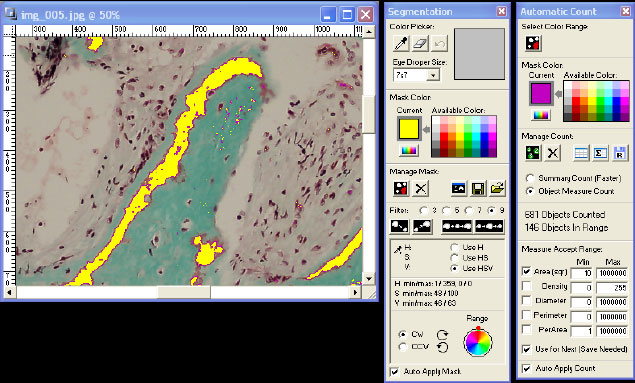The height and width of the screenshot is (383, 635).
Task: Enable the Density measure checkbox
Action: [x=526, y=286]
